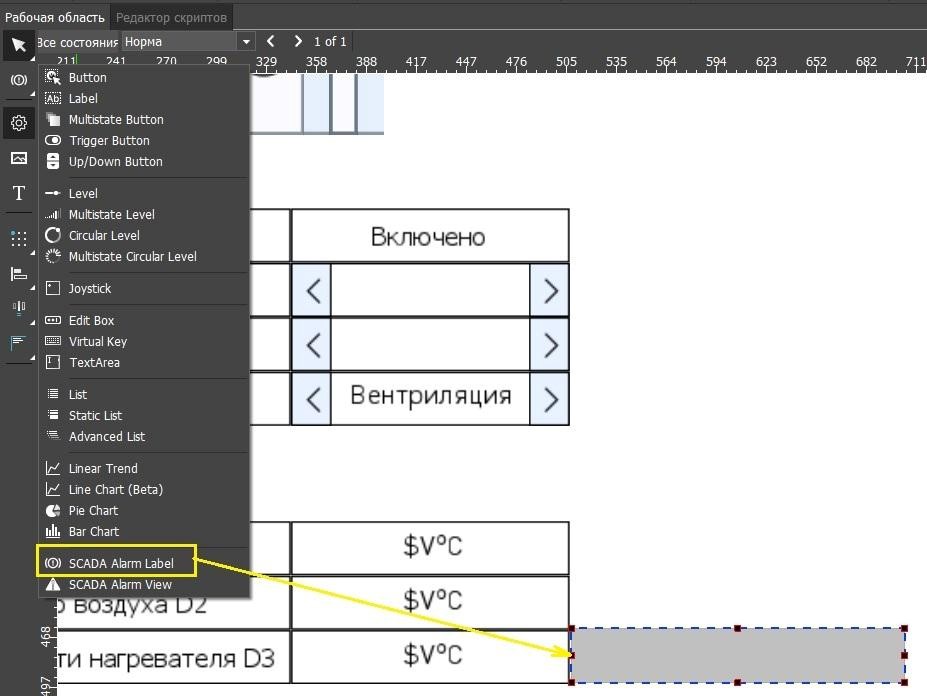Select the gray rectangle on canvas
The width and height of the screenshot is (927, 696).
[x=738, y=656]
